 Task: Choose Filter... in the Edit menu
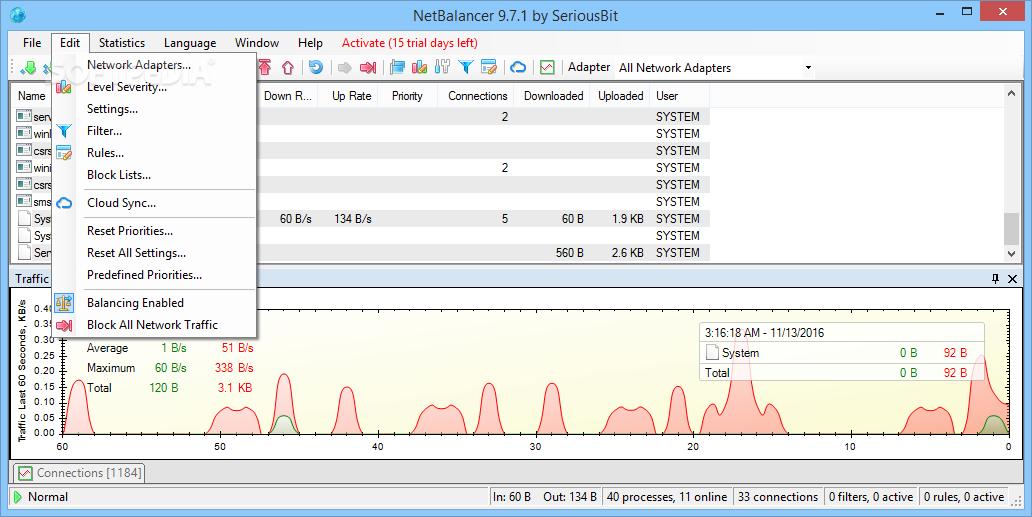105,131
